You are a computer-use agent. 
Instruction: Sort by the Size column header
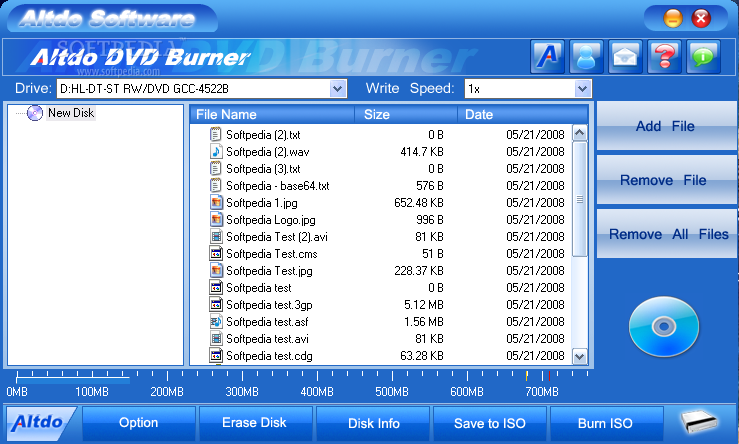click(x=406, y=115)
